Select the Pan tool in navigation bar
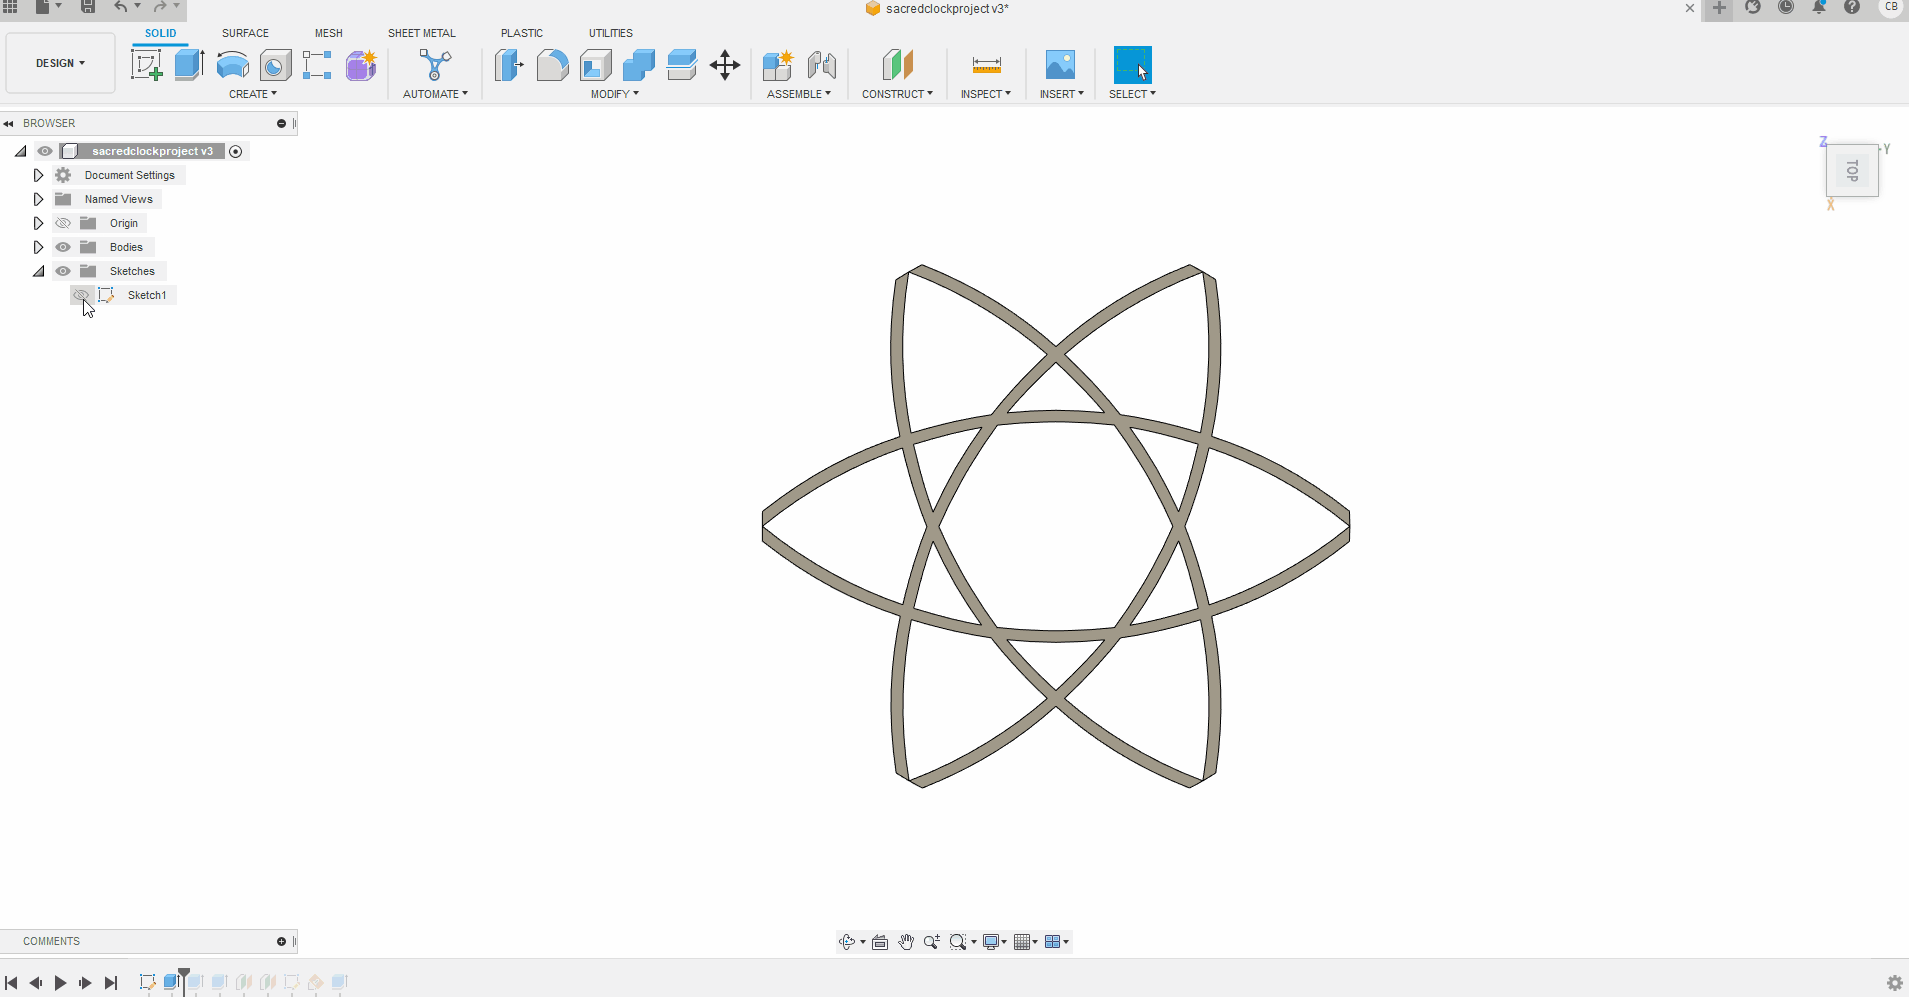Image resolution: width=1909 pixels, height=997 pixels. point(905,941)
